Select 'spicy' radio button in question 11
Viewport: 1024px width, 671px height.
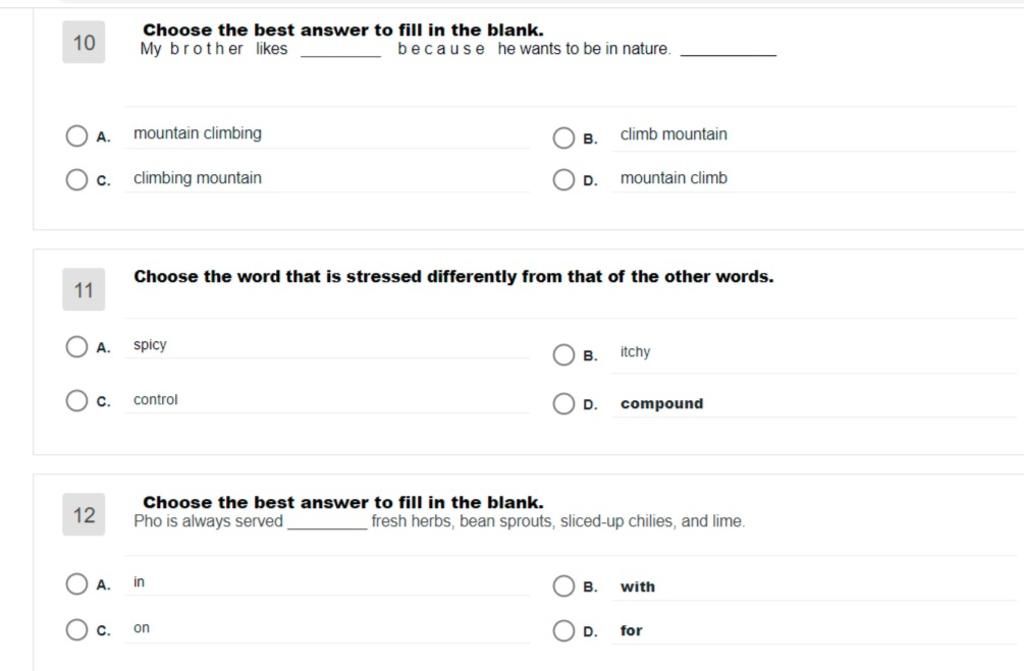tap(76, 347)
